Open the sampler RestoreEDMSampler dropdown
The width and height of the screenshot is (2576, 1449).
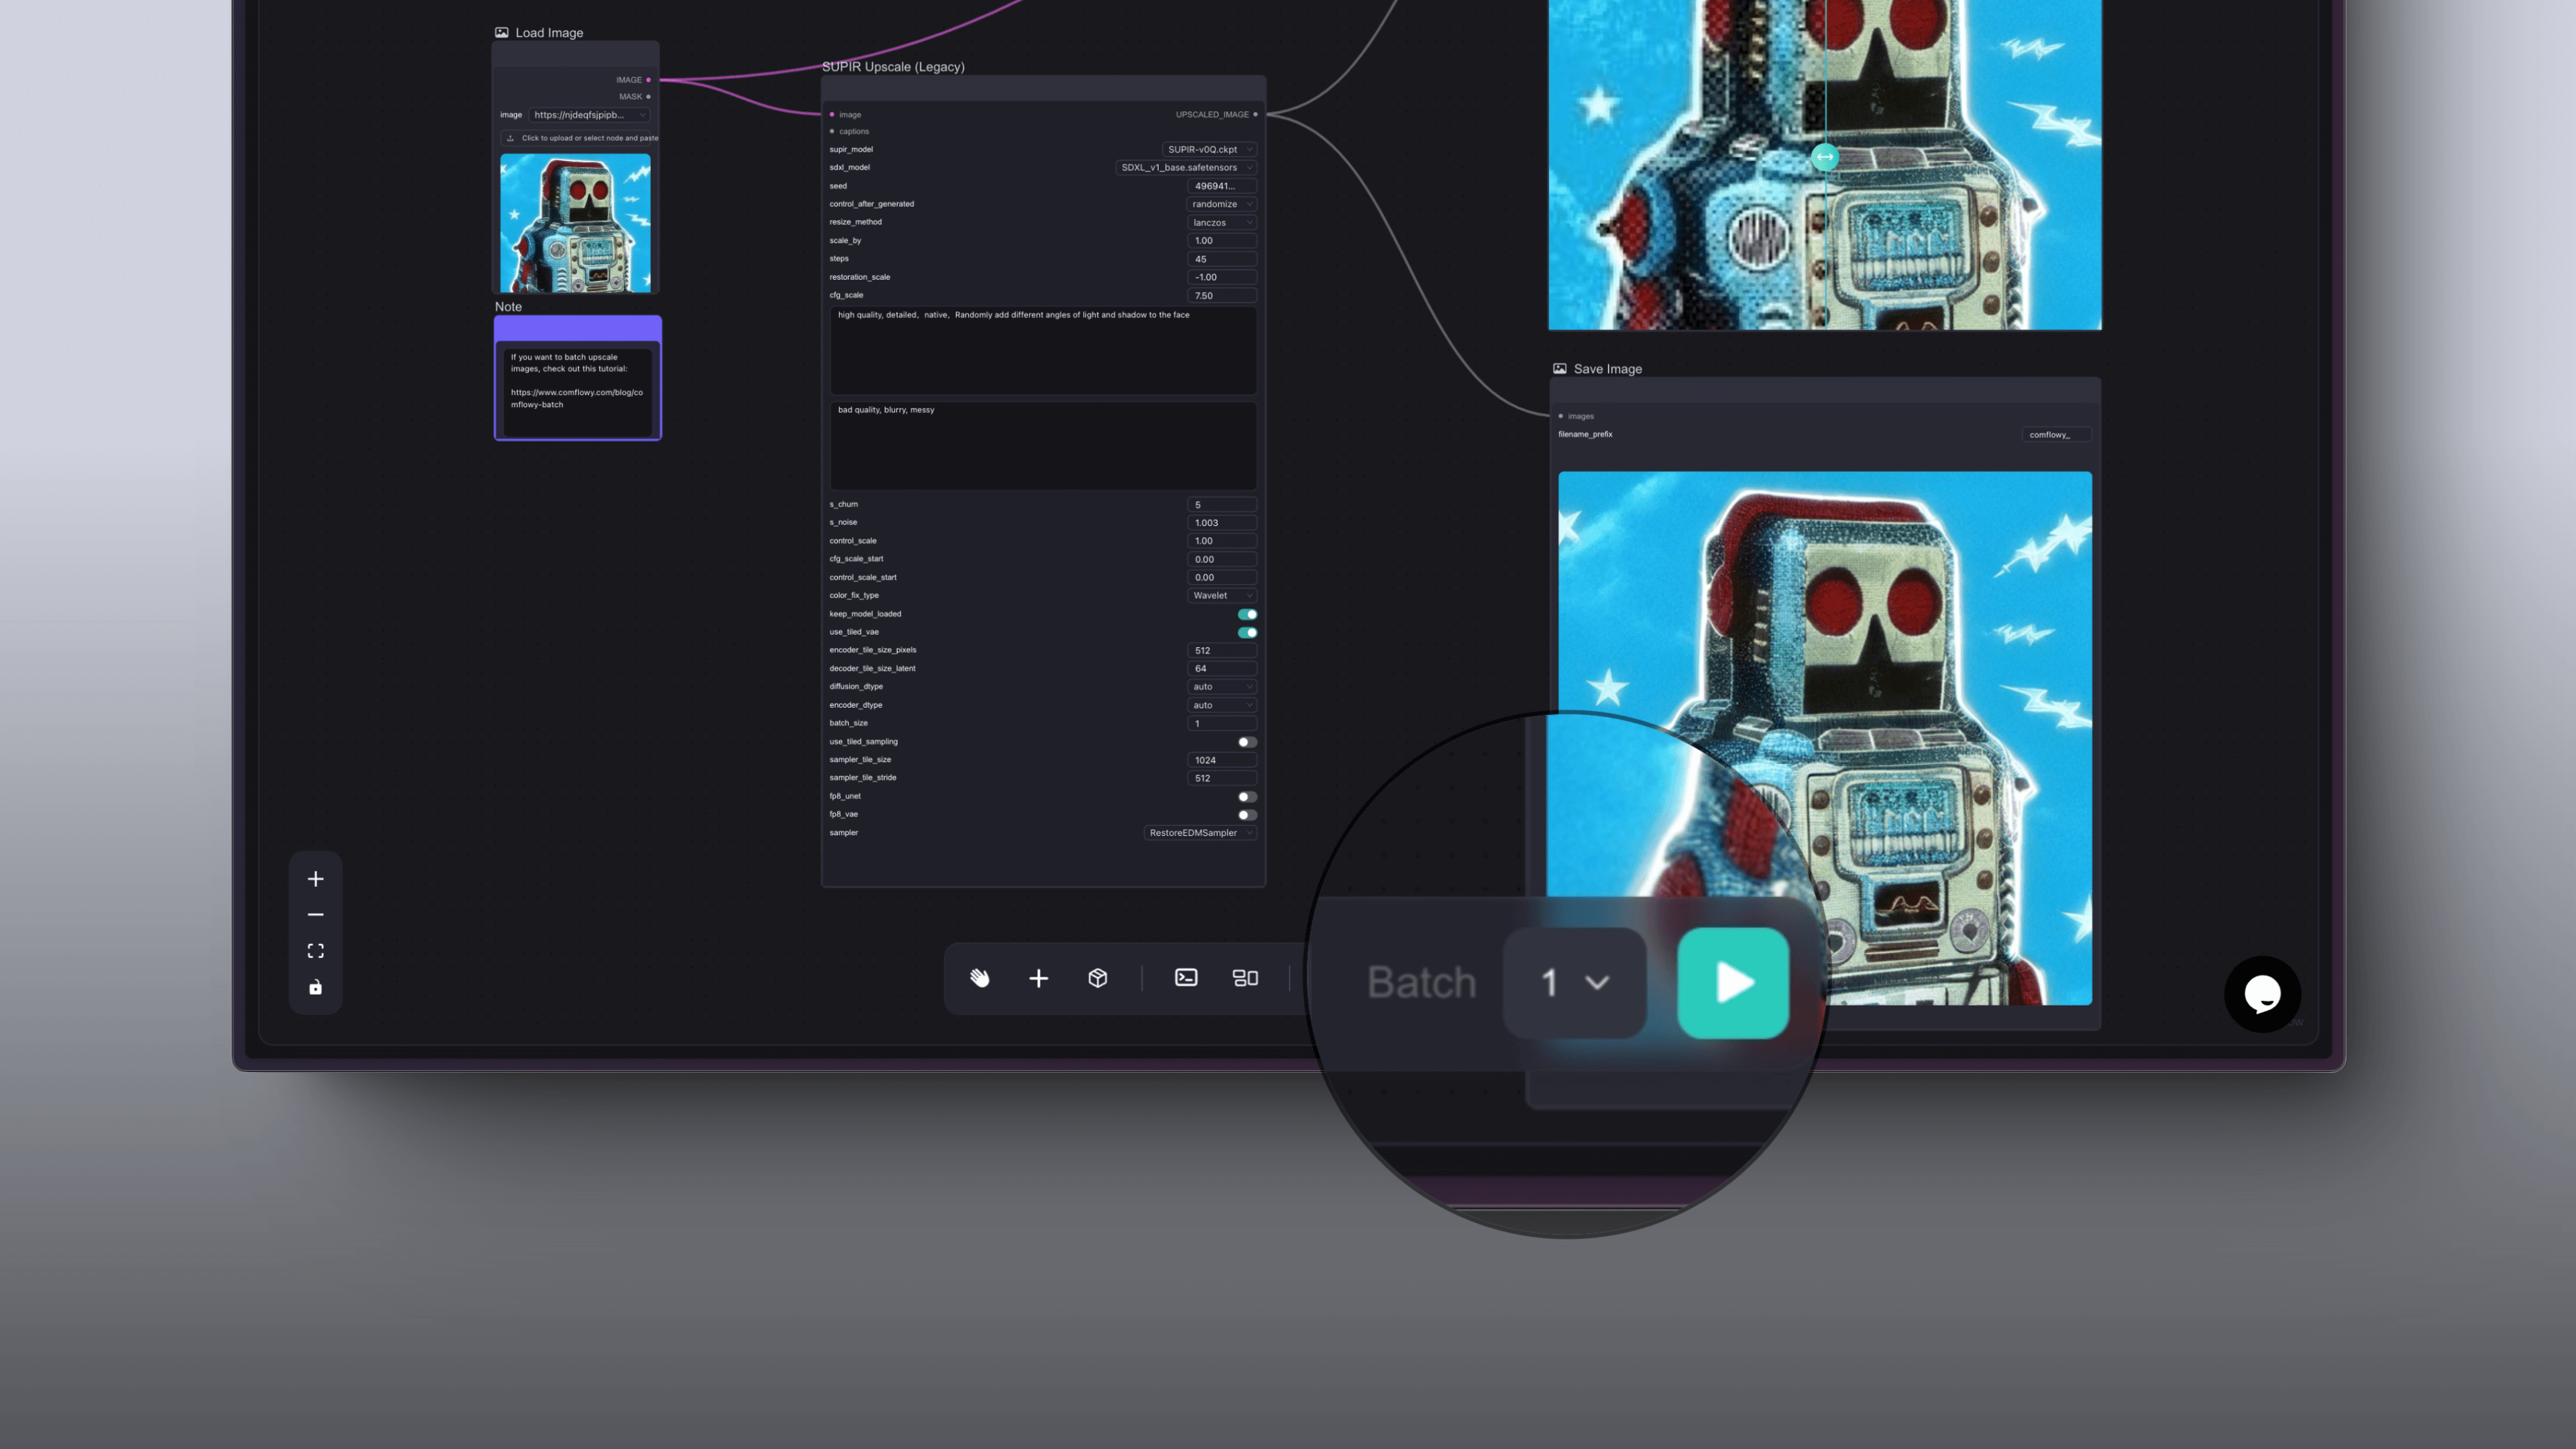(x=1200, y=833)
